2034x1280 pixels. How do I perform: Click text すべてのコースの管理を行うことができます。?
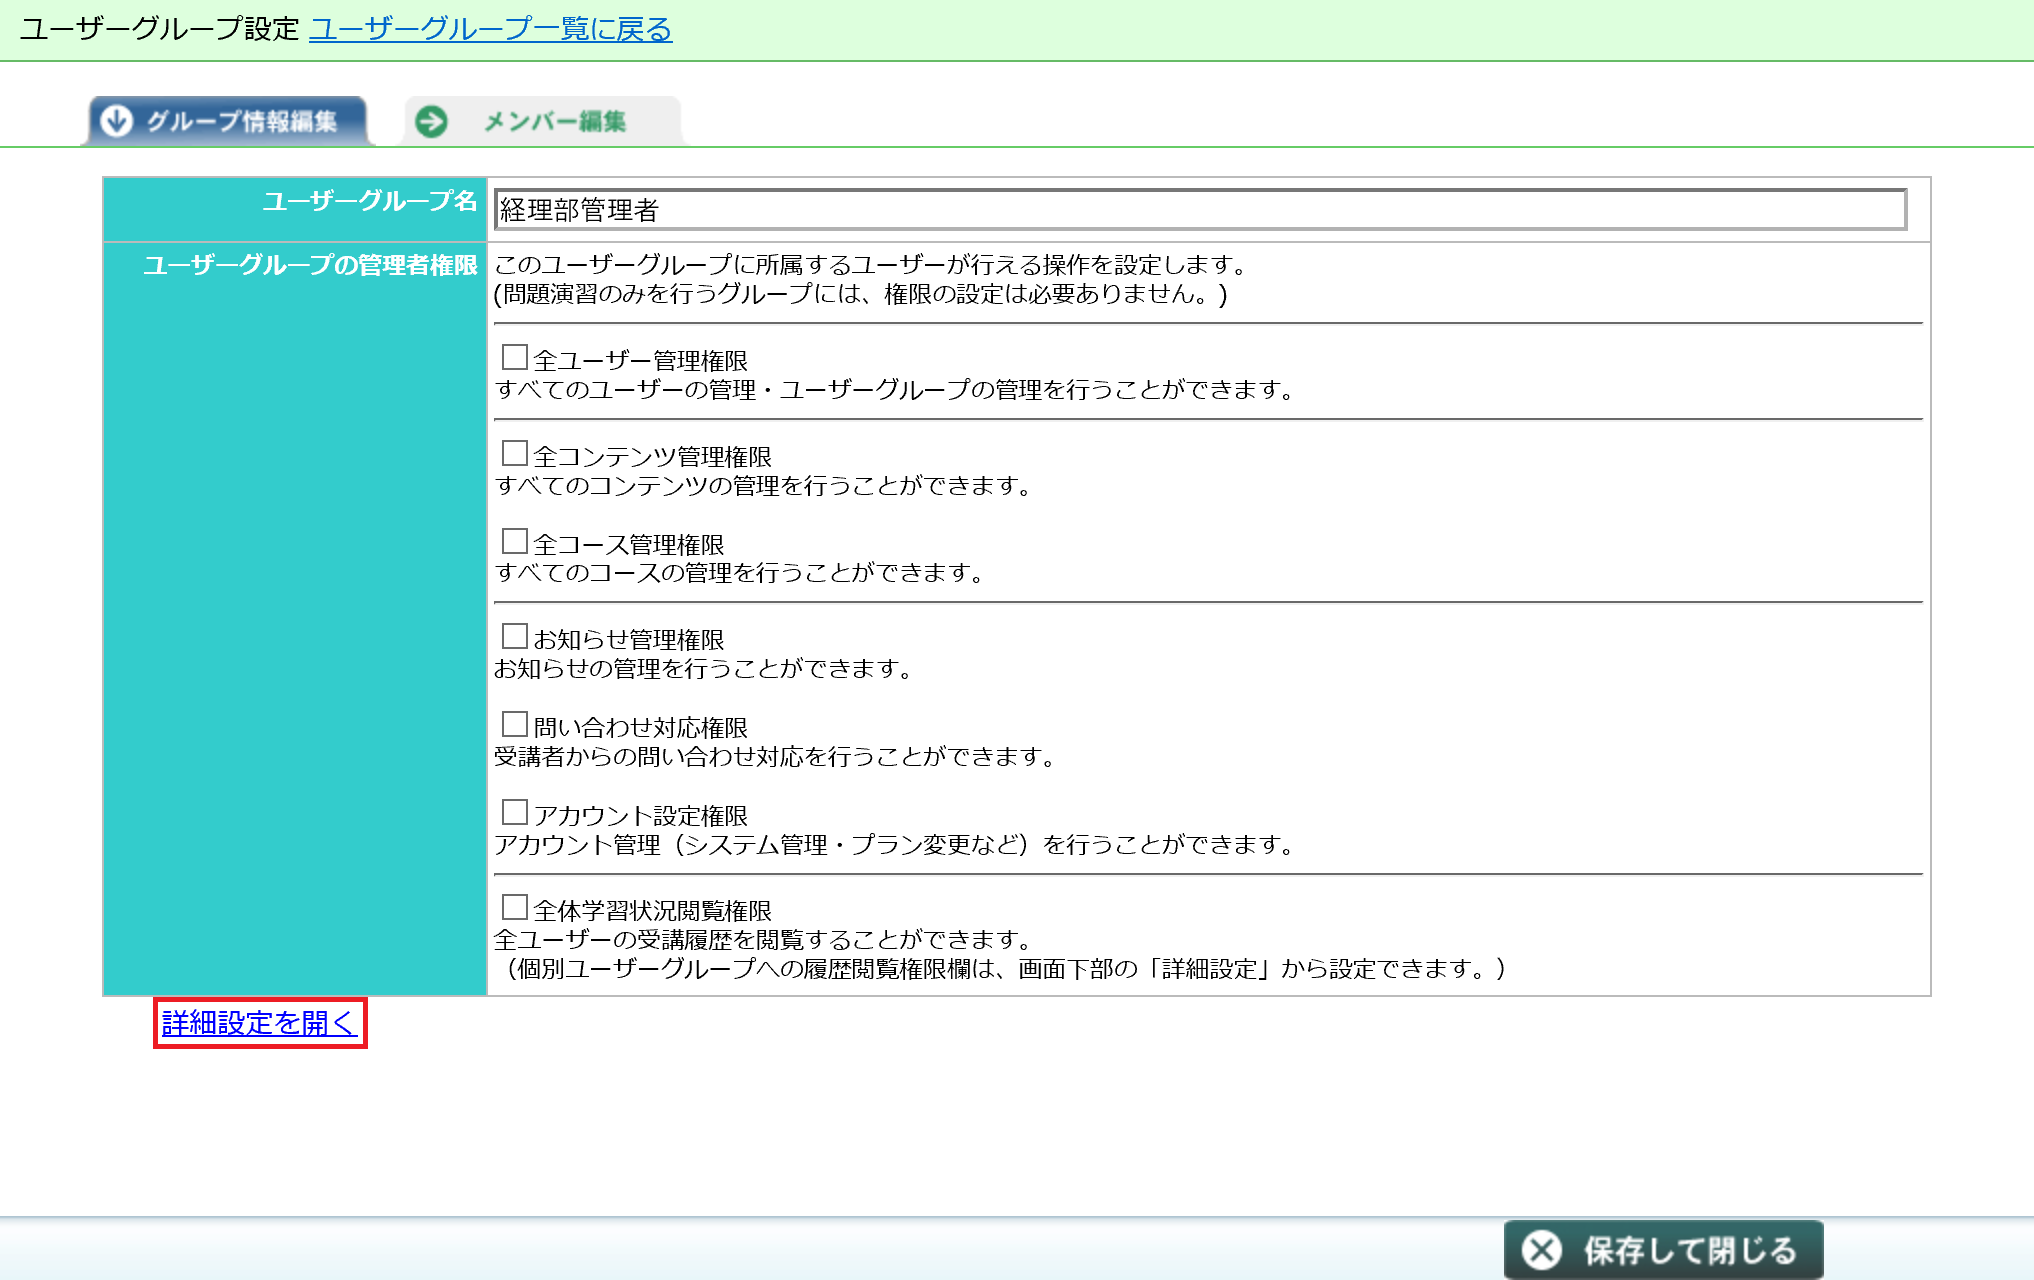click(x=740, y=573)
